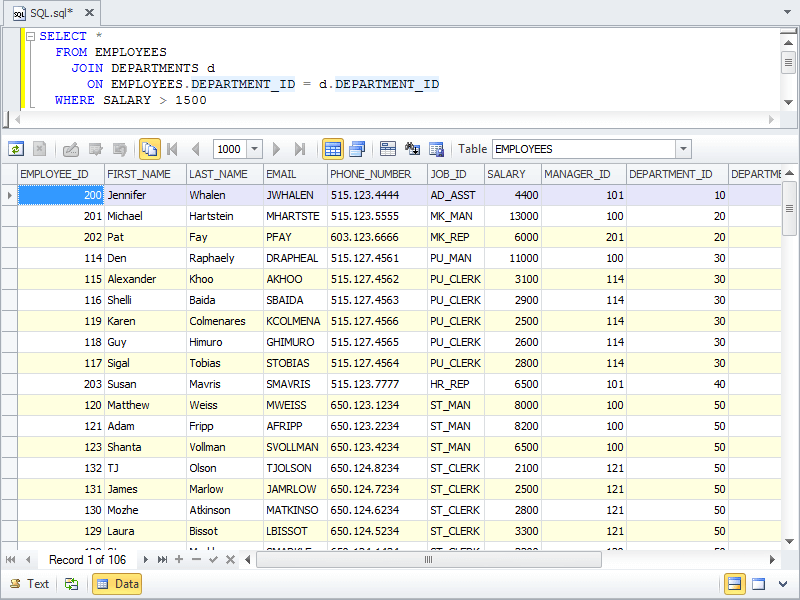The height and width of the screenshot is (600, 800).
Task: Click the horizontal grid scrollbar thumb
Action: coord(429,560)
